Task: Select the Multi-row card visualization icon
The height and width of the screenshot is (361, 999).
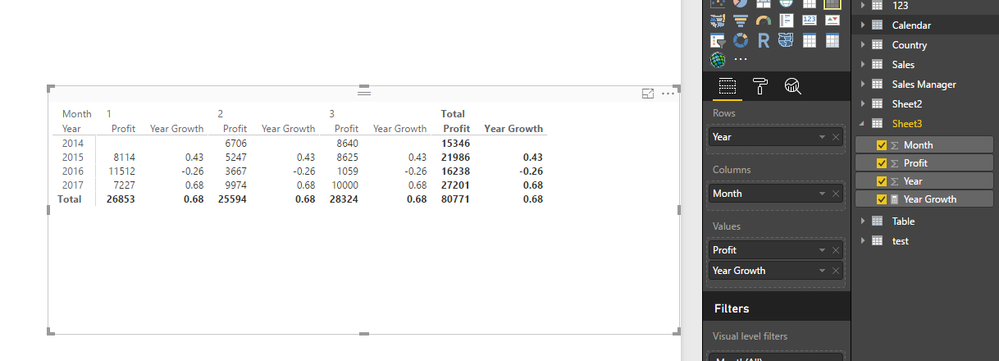Action: (x=786, y=21)
